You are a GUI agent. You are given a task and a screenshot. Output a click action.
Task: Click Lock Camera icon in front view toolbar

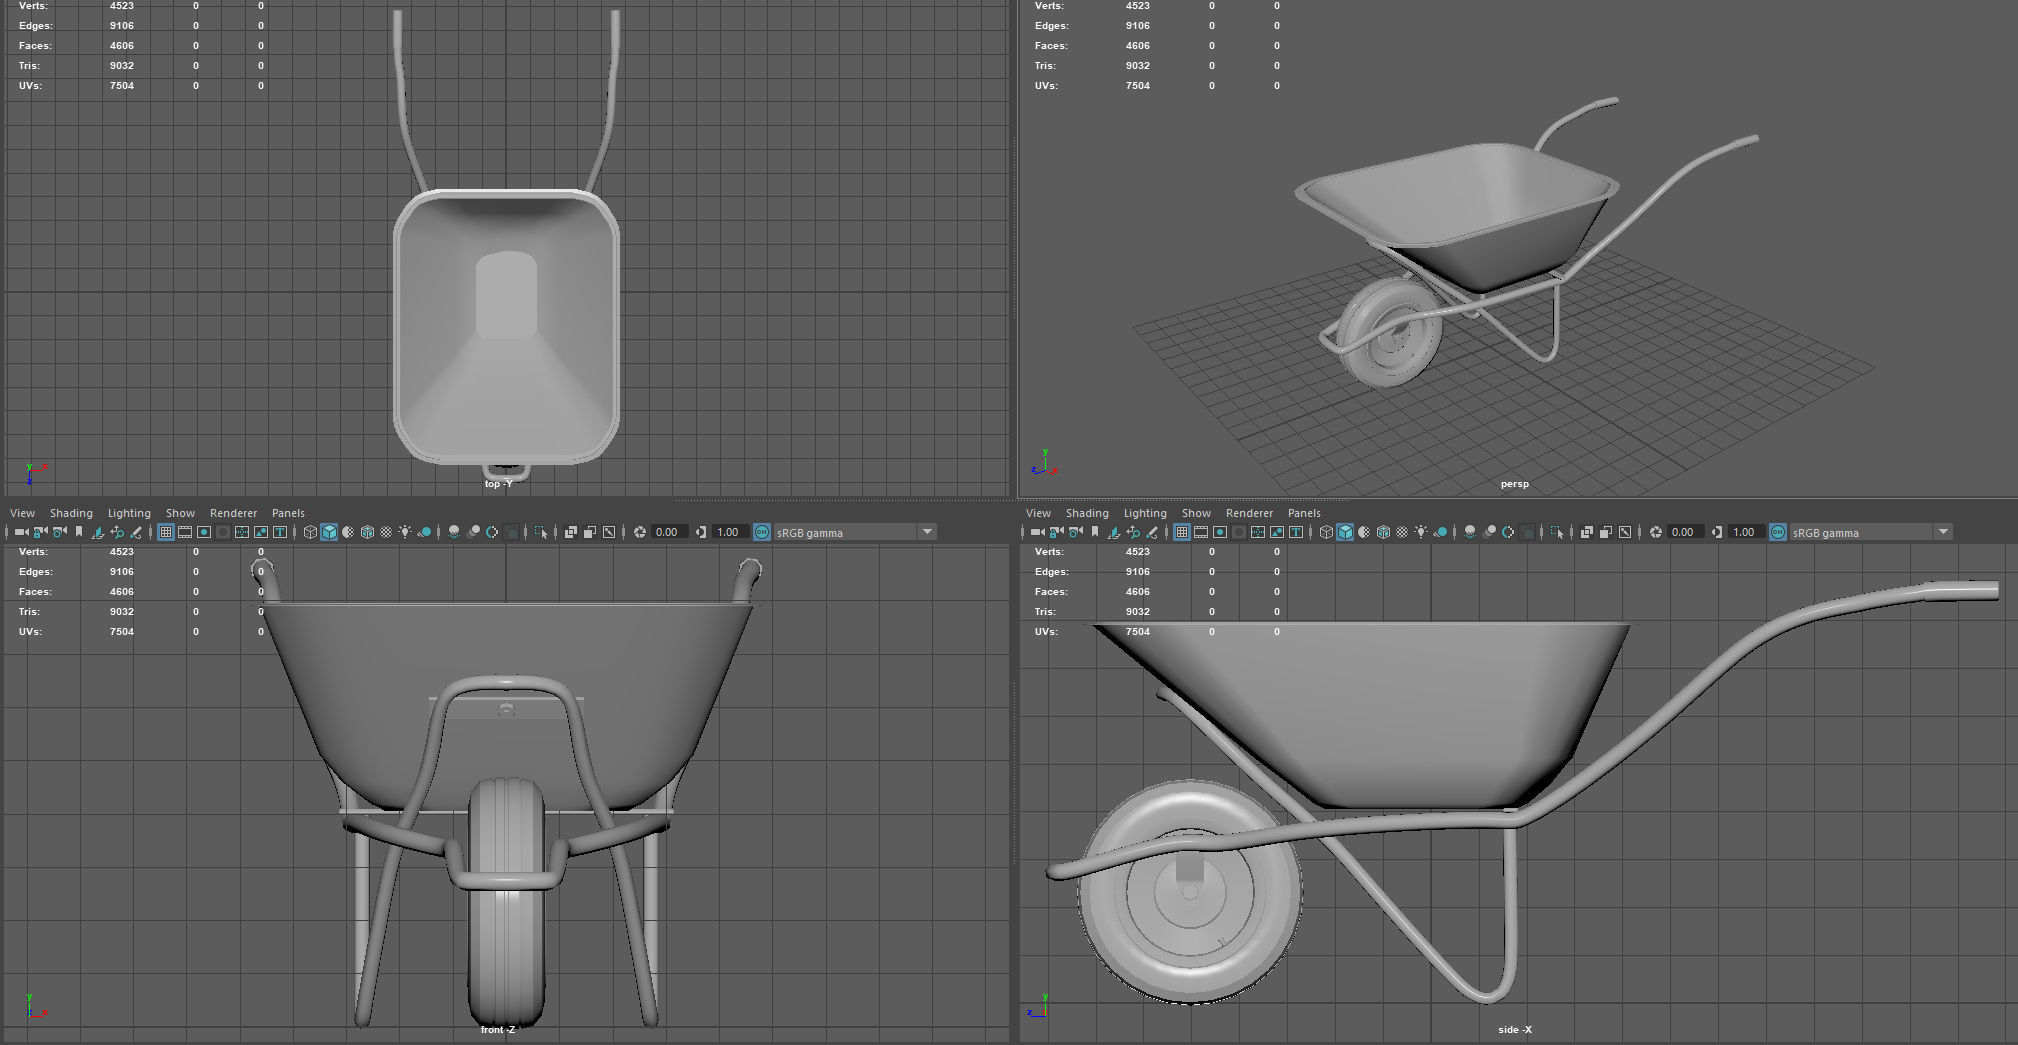40,532
